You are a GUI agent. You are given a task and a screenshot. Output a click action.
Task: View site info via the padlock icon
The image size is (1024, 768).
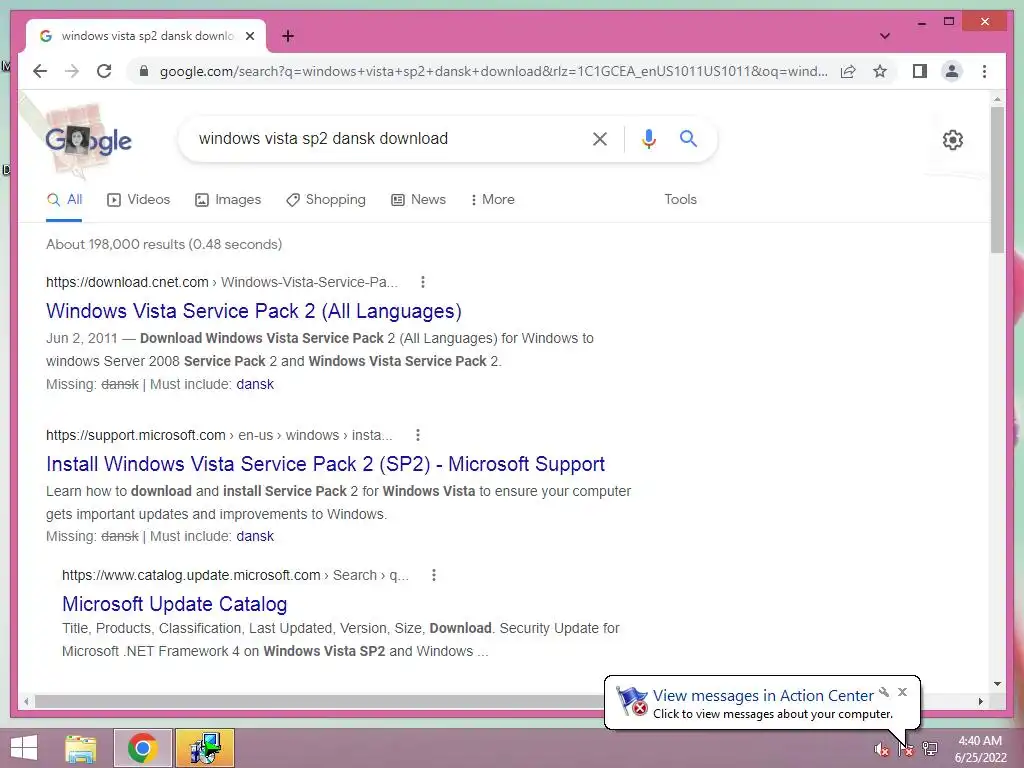(144, 71)
